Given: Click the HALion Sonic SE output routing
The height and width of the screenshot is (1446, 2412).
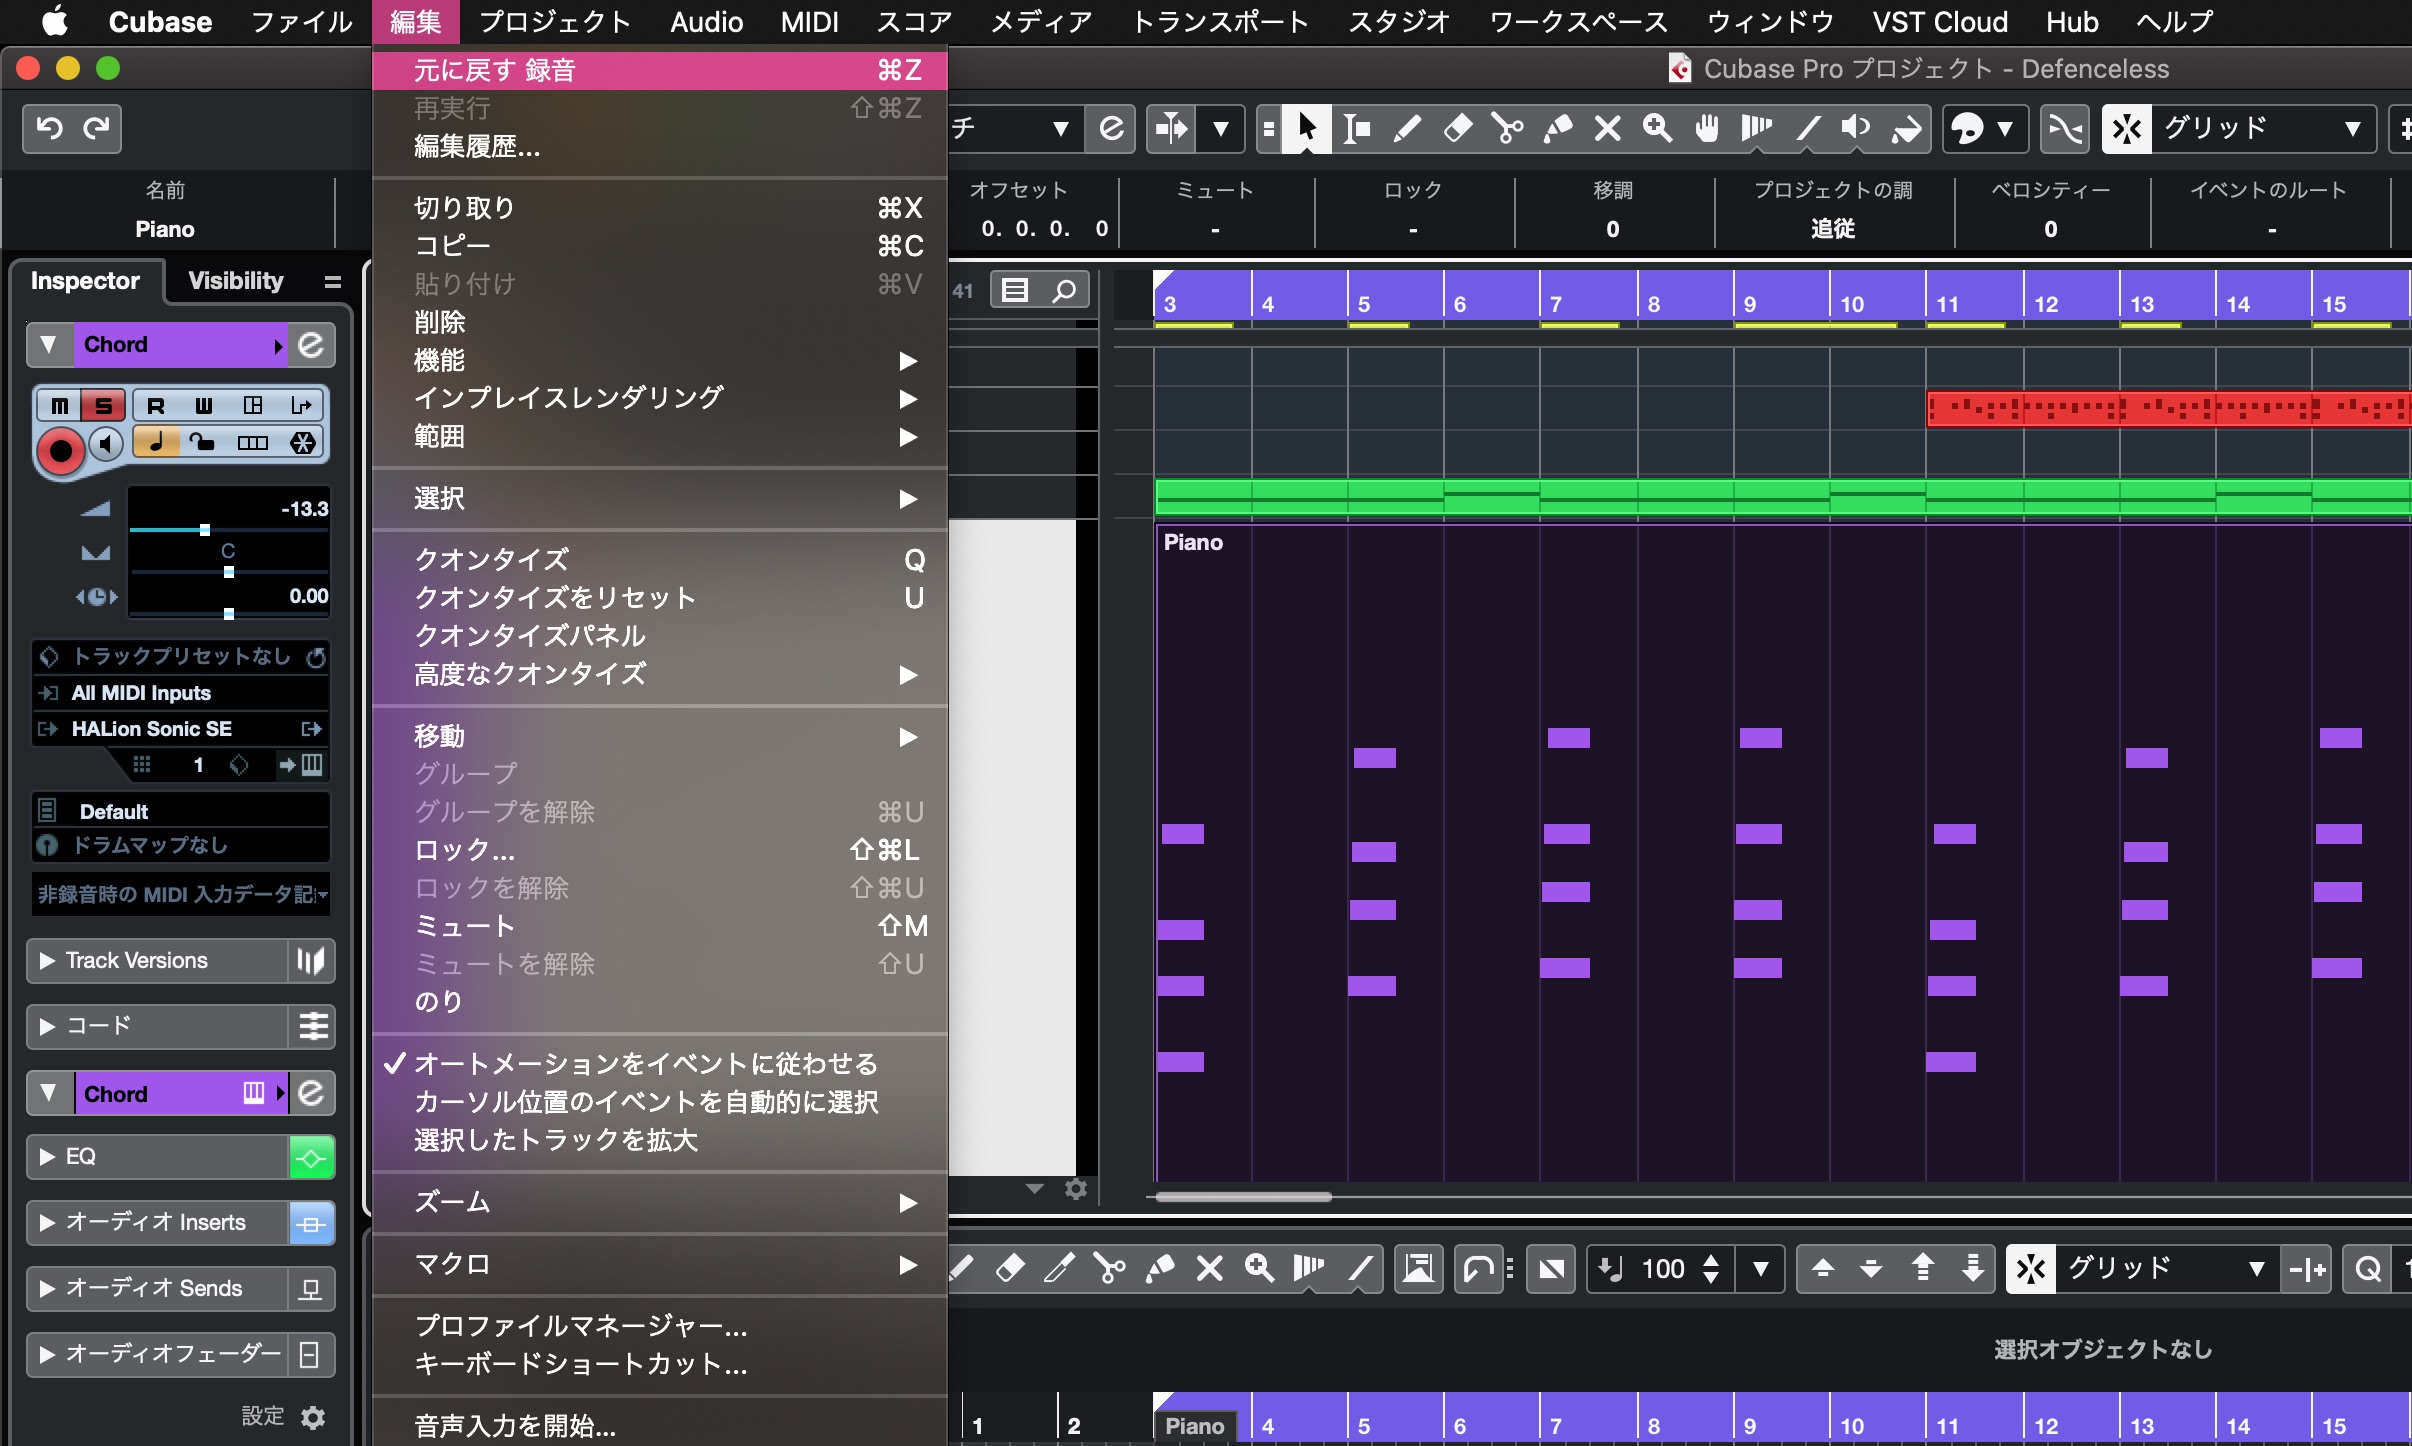Looking at the screenshot, I should point(181,729).
